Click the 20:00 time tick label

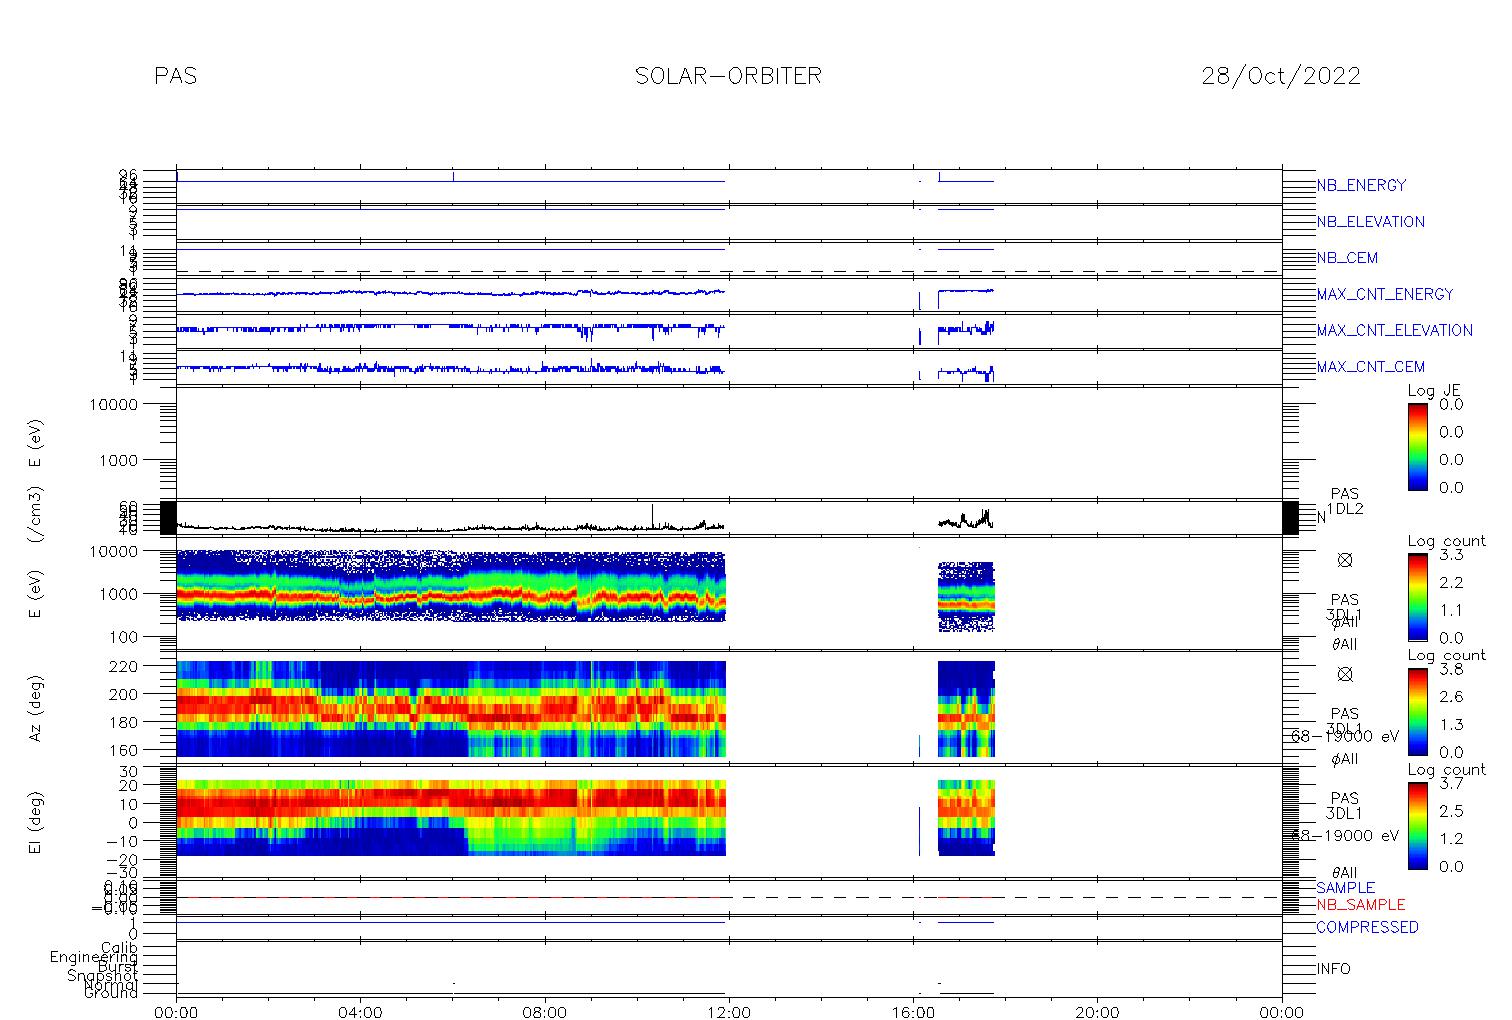(1097, 1012)
